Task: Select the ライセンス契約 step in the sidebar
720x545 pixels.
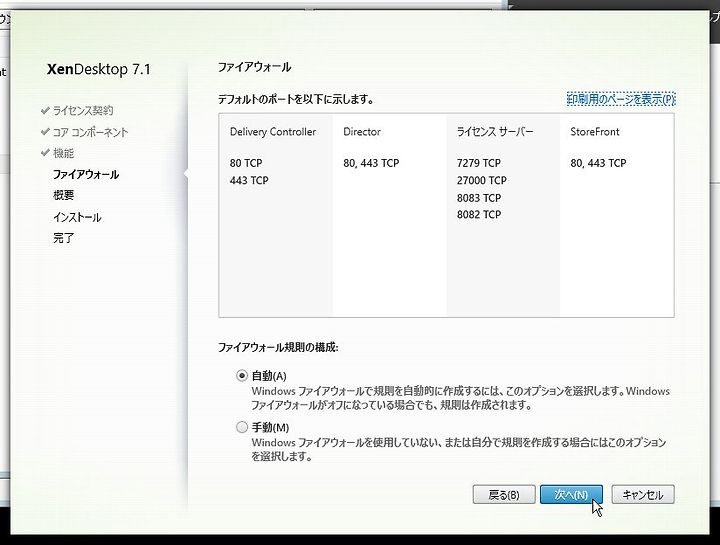Action: click(x=83, y=110)
